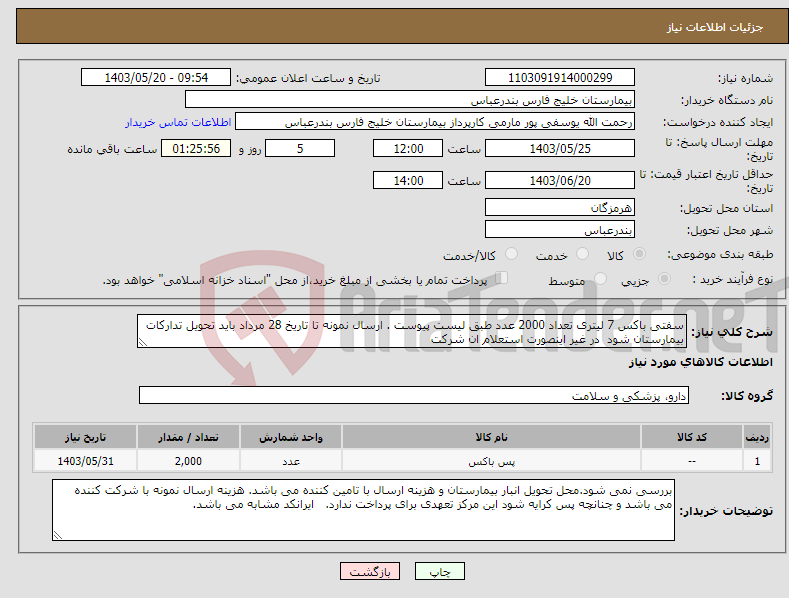Click the requester field رحمت الله یوسفی پور
This screenshot has width=789, height=598.
[435, 122]
